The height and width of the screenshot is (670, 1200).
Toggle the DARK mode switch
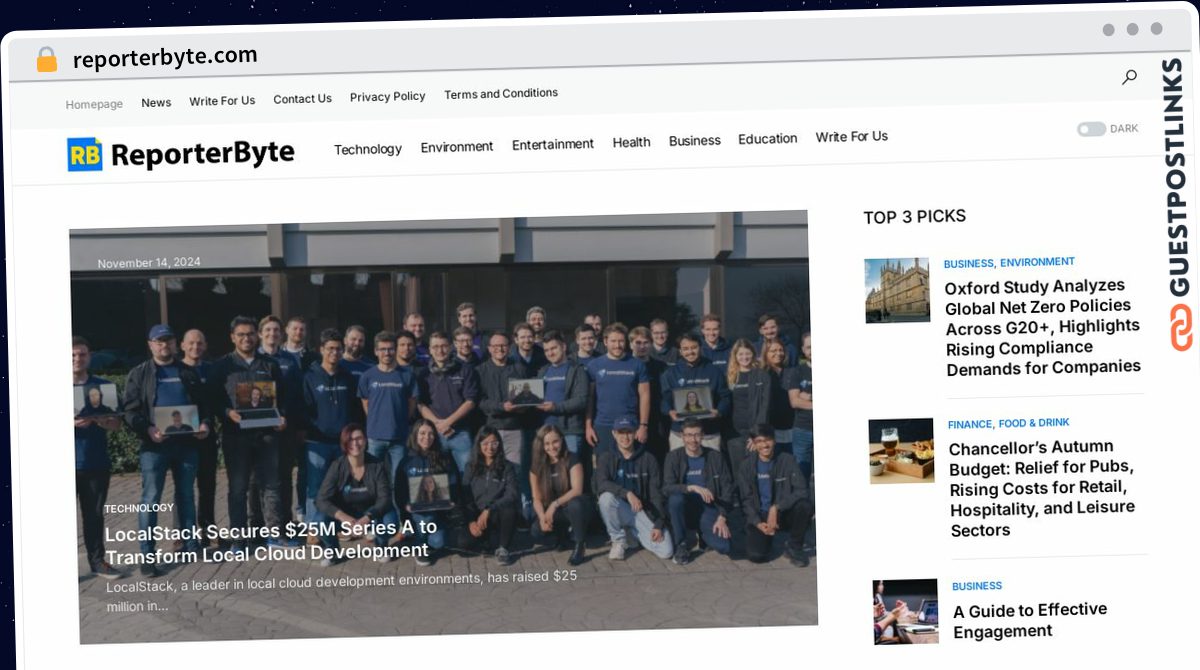click(1091, 129)
